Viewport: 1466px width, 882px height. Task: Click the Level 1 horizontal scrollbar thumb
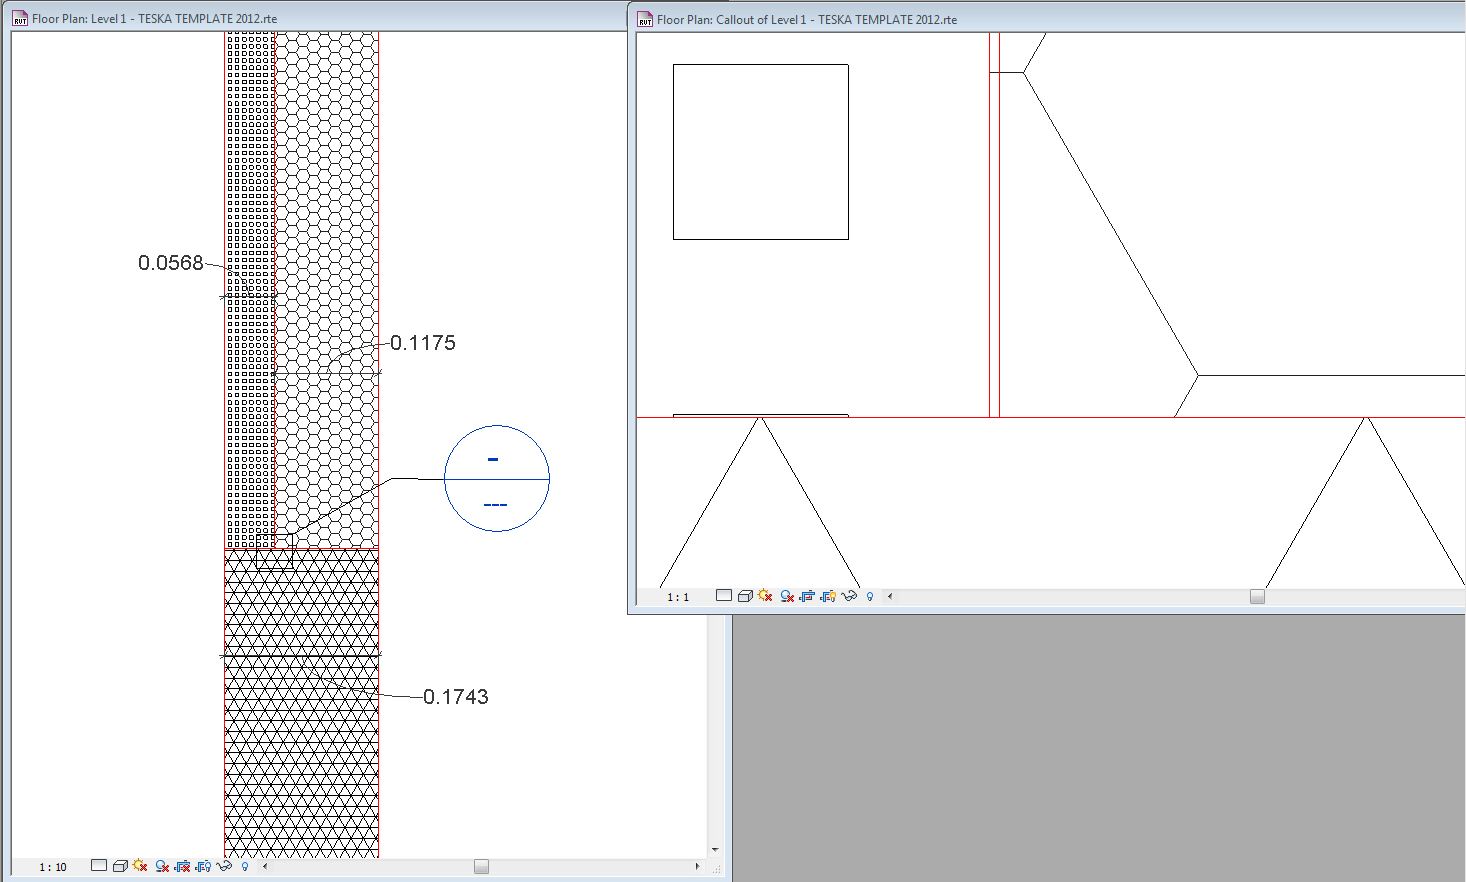481,866
